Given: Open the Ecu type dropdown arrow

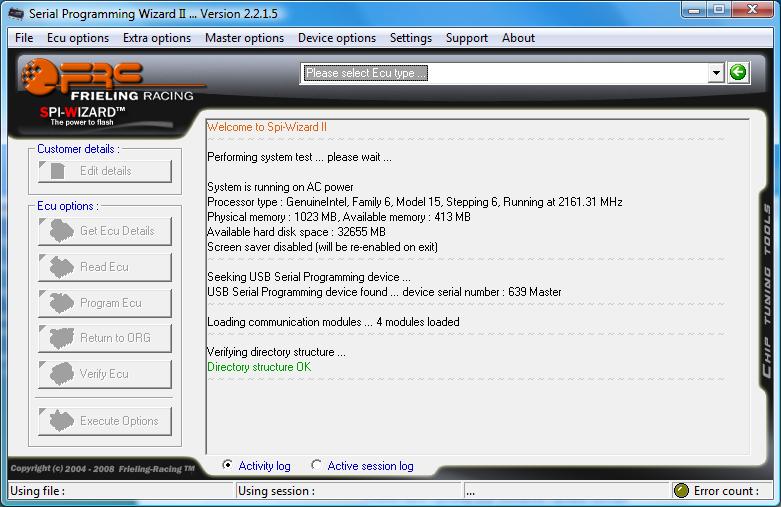Looking at the screenshot, I should click(x=716, y=73).
